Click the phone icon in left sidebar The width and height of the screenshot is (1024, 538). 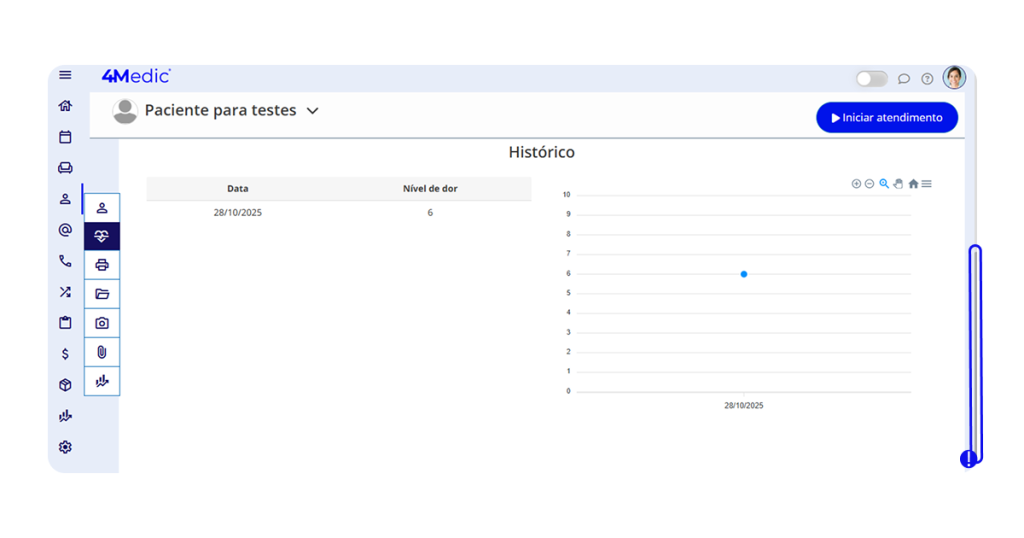pyautogui.click(x=65, y=261)
